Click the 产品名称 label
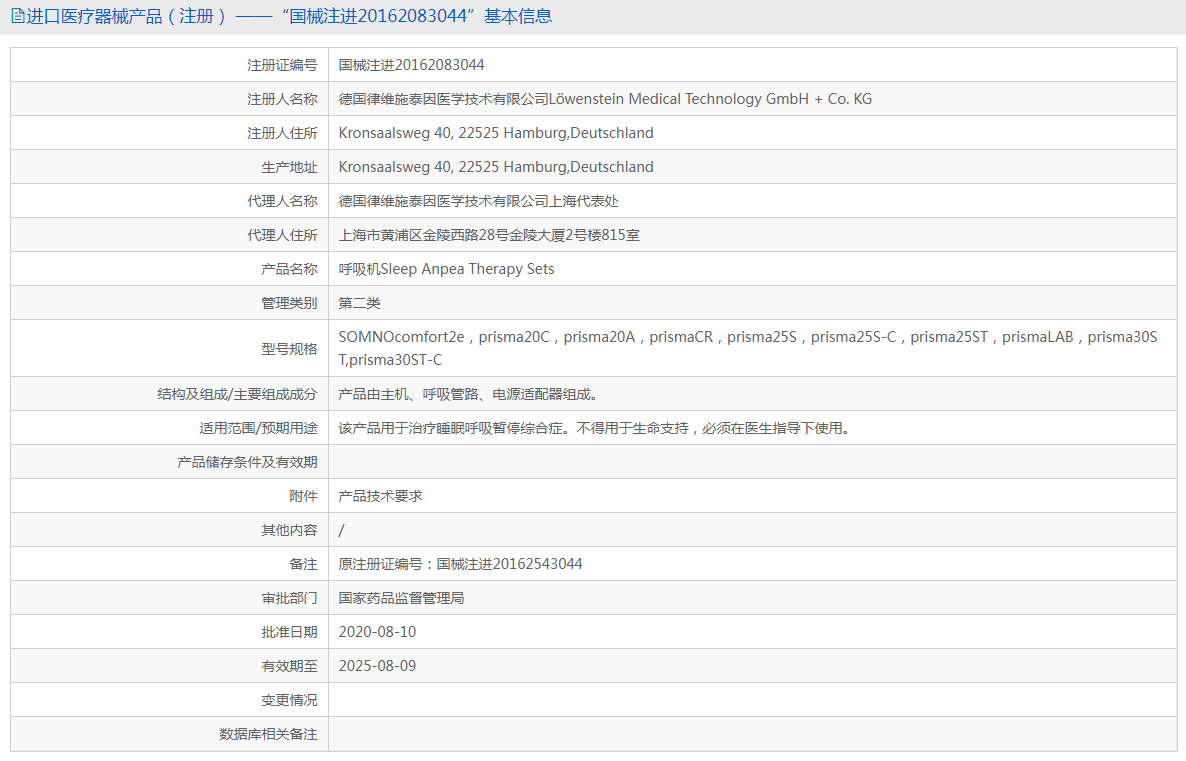Screen dimensions: 1186x761 pyautogui.click(x=290, y=269)
